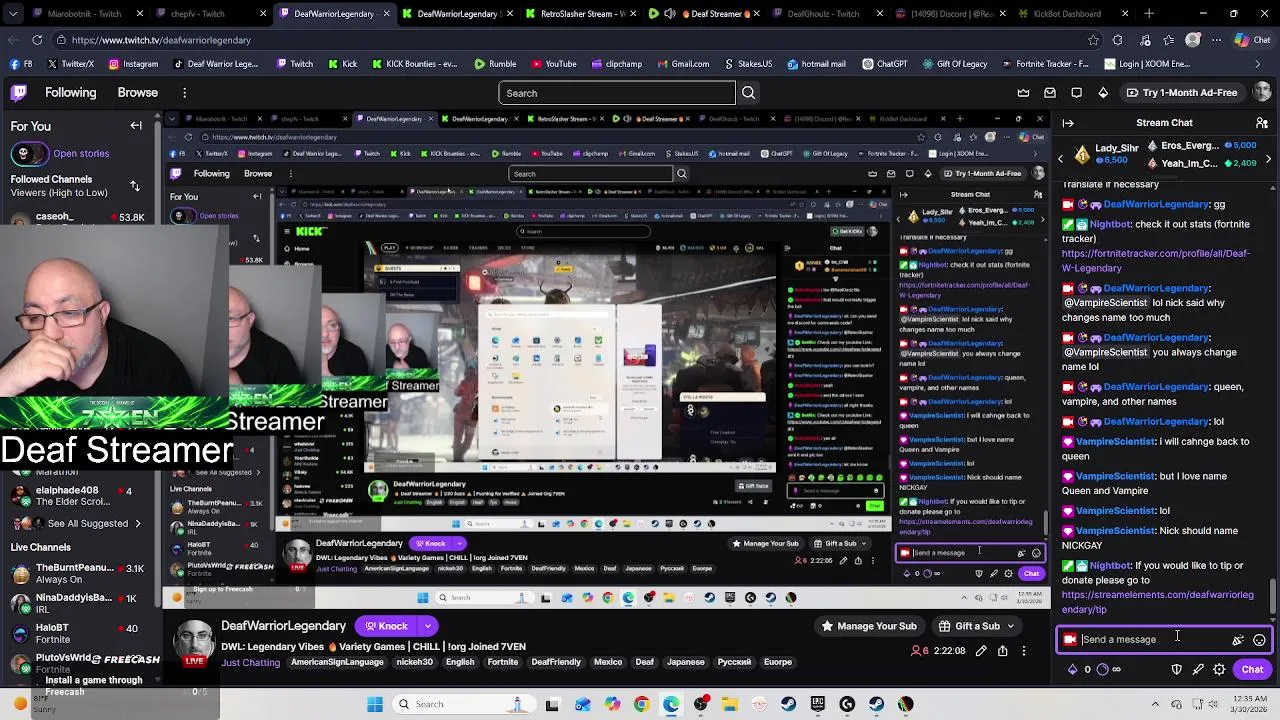
Task: Open the moderator shield icon
Action: point(1177,670)
